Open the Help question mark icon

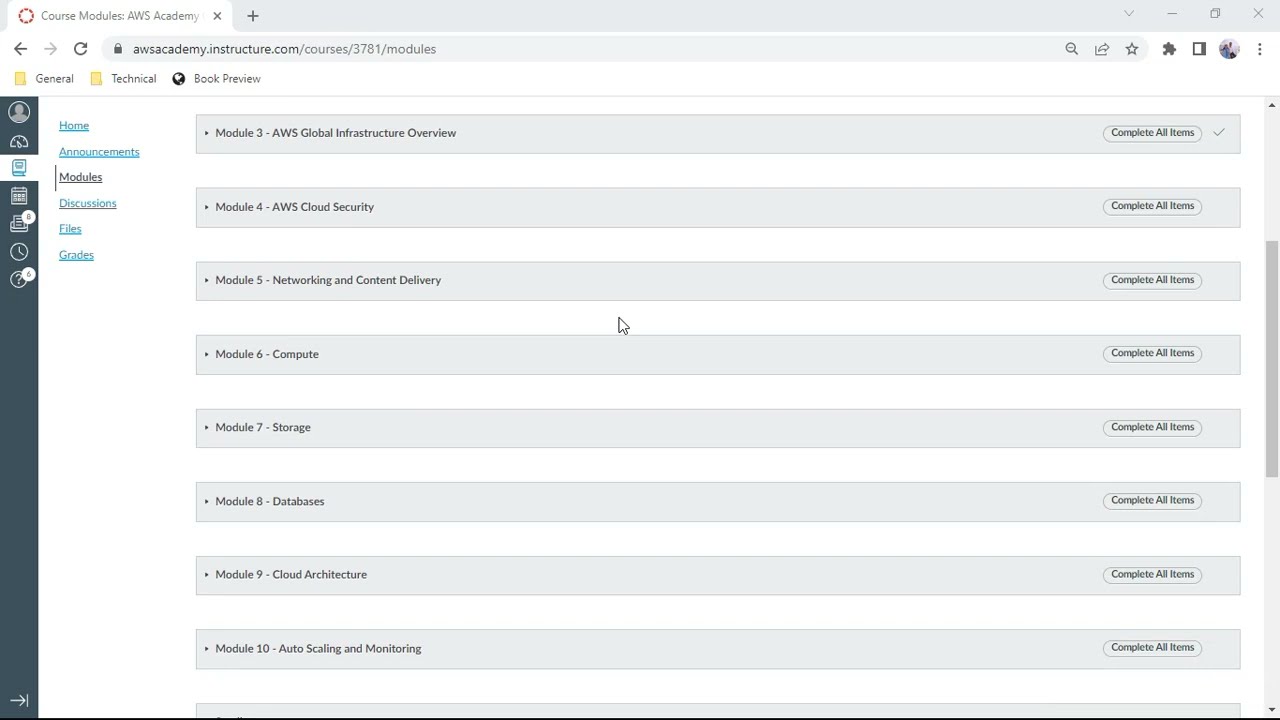coord(19,279)
